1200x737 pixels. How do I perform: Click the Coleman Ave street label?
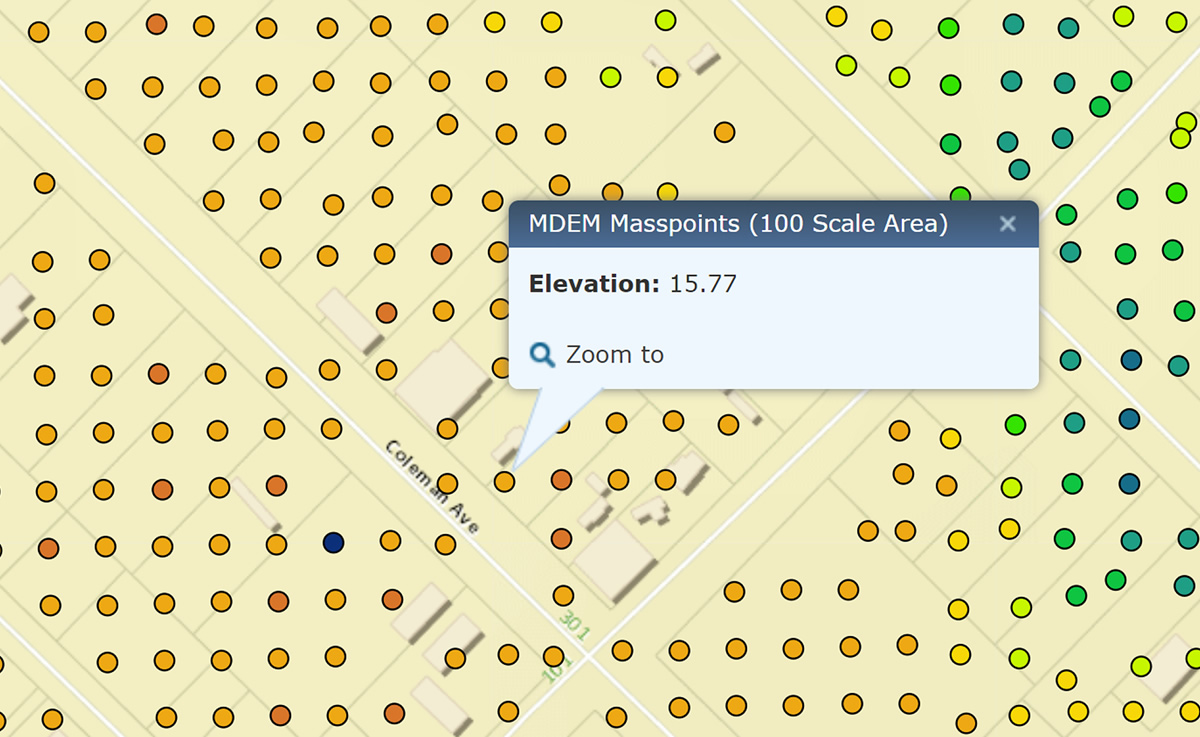434,485
